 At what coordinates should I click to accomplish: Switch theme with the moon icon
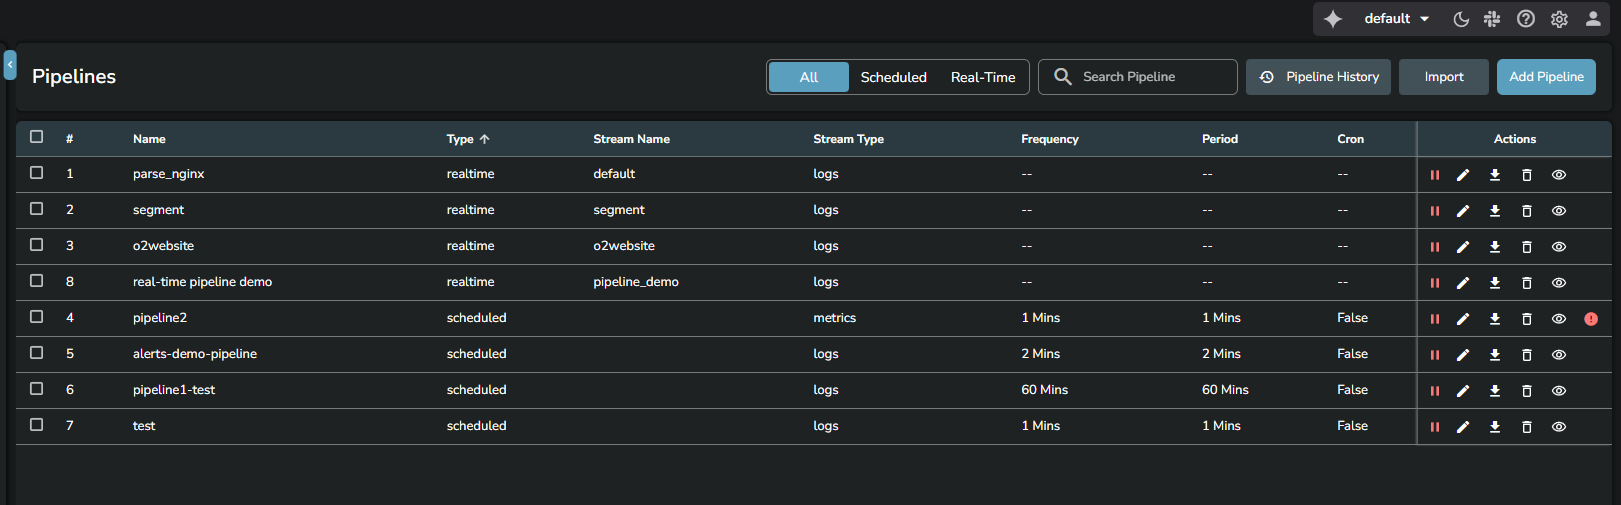point(1460,19)
